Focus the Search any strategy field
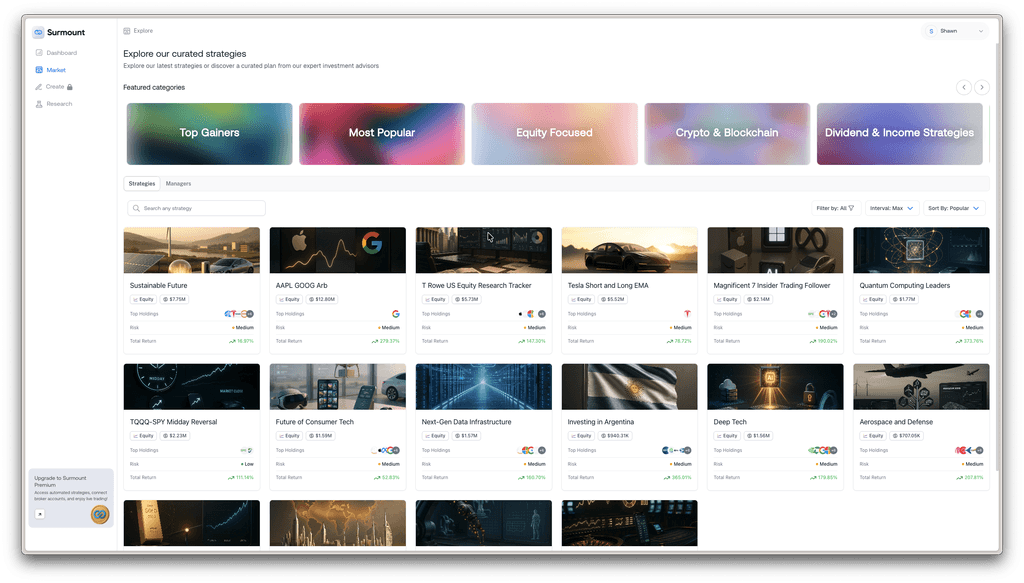This screenshot has height=583, width=1024. tap(197, 208)
